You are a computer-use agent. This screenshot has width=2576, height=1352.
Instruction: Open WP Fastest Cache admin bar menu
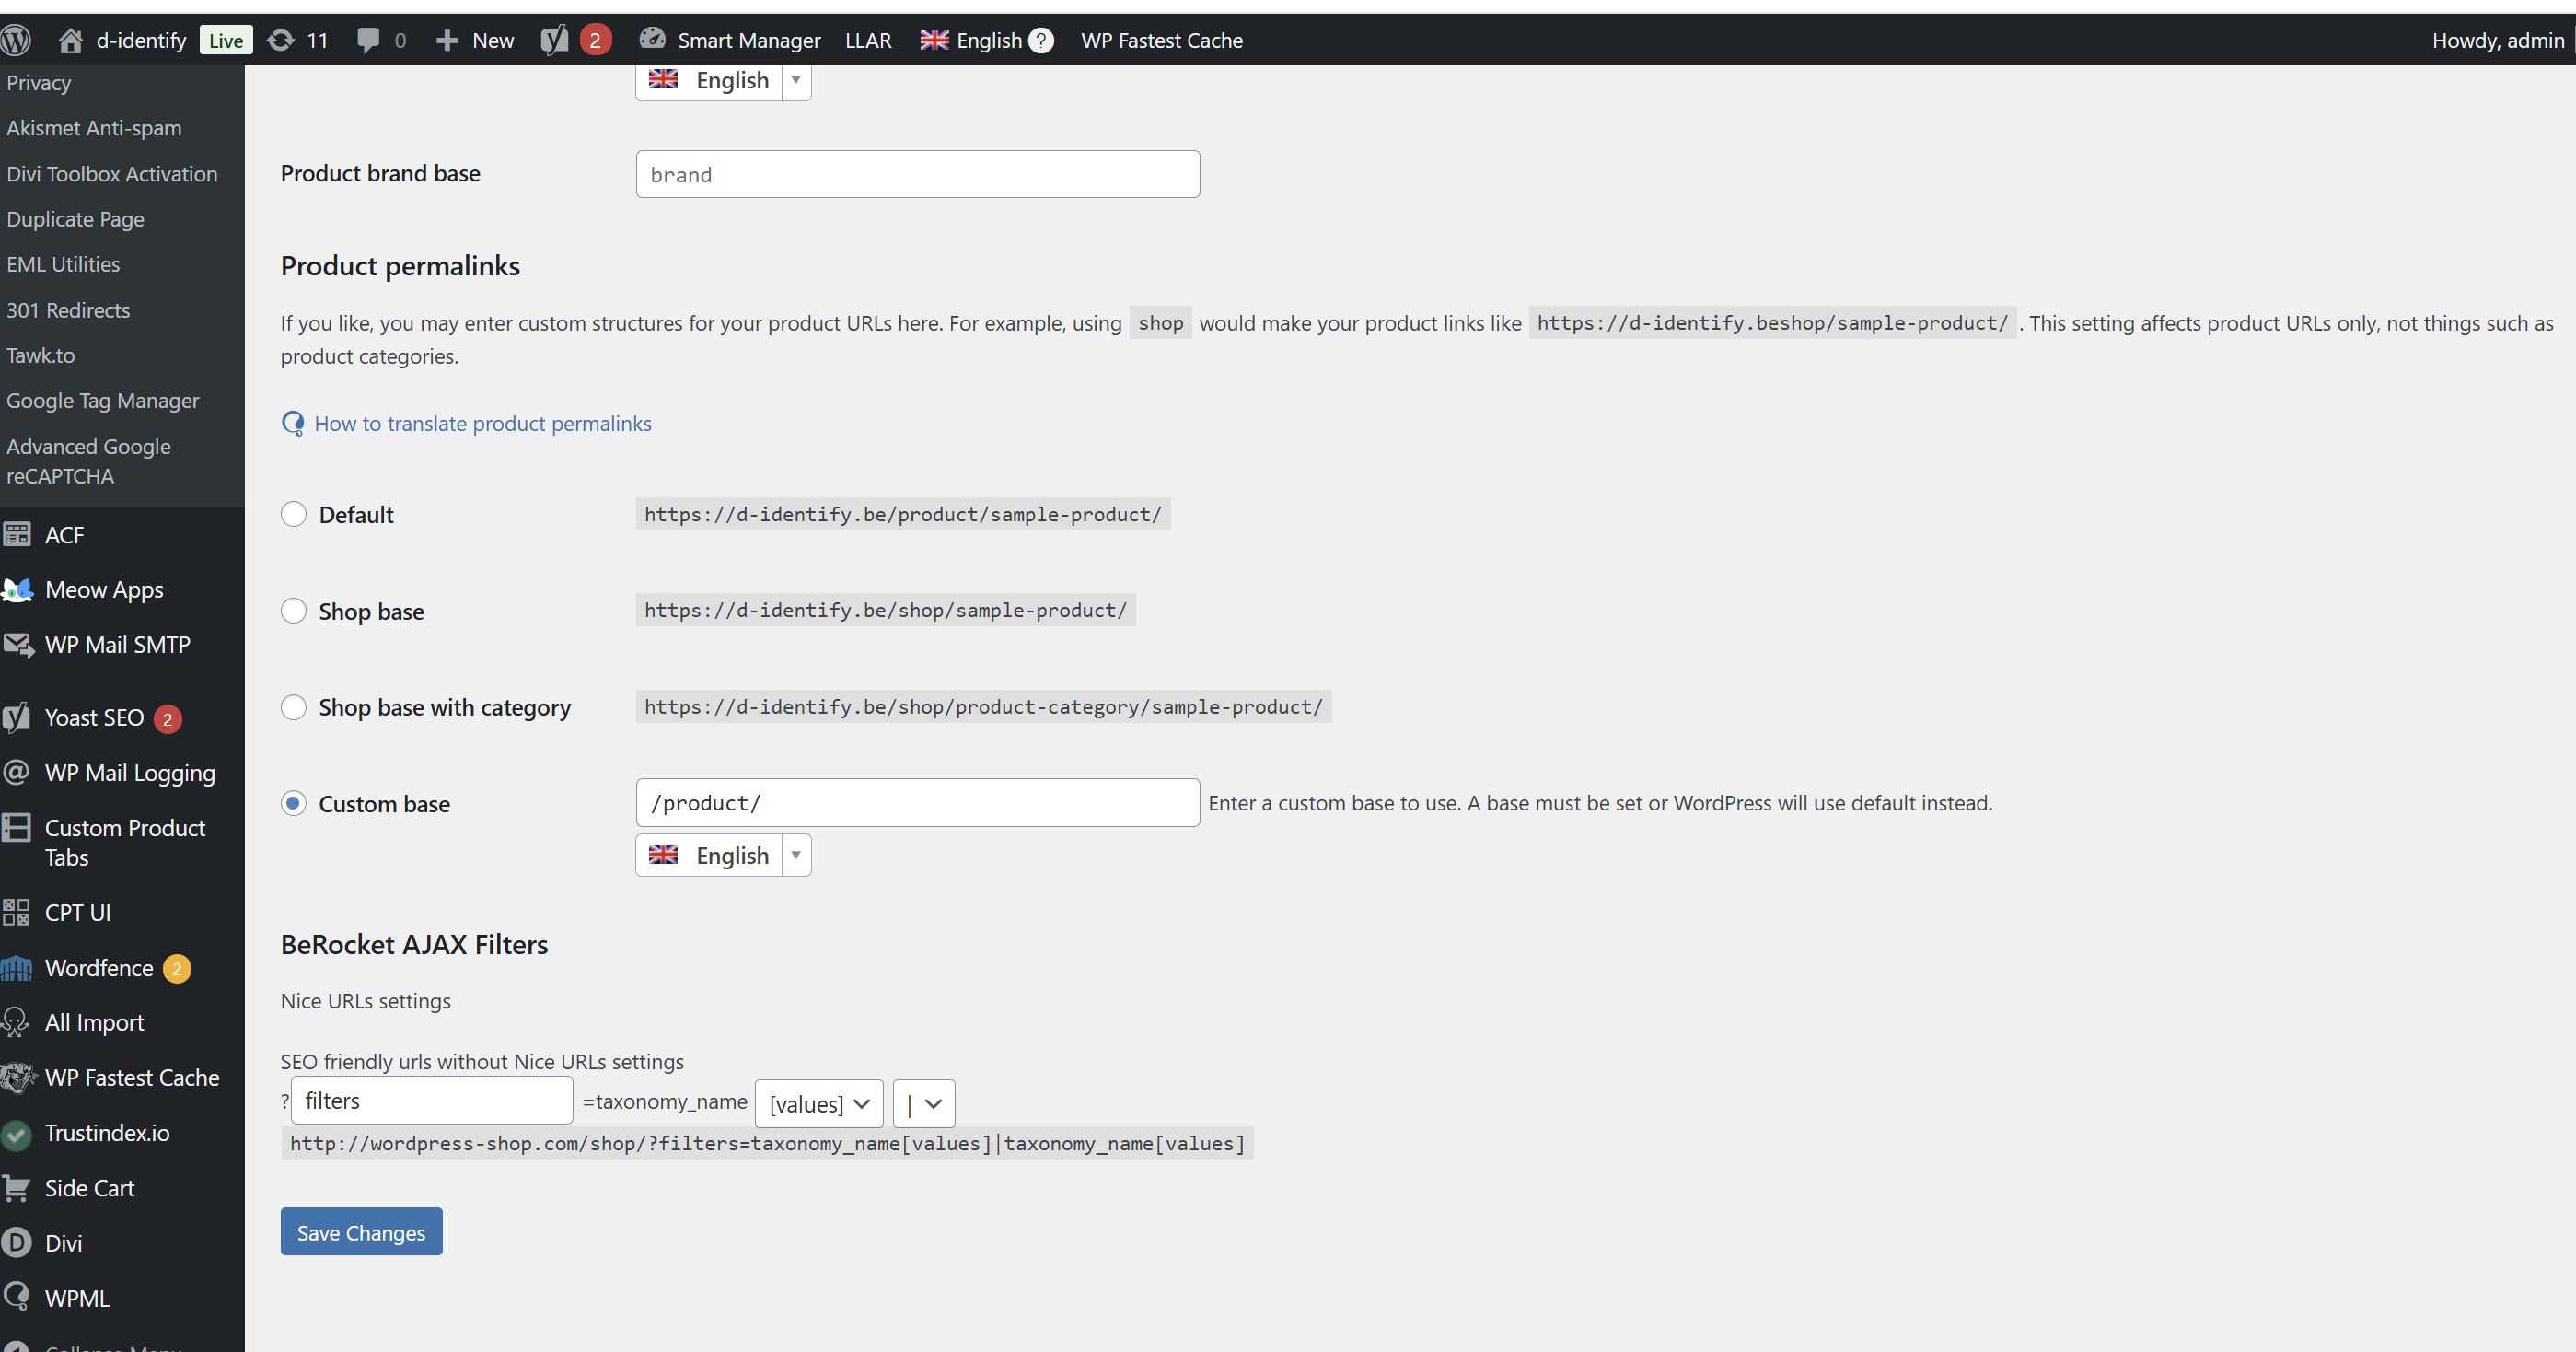1161,40
